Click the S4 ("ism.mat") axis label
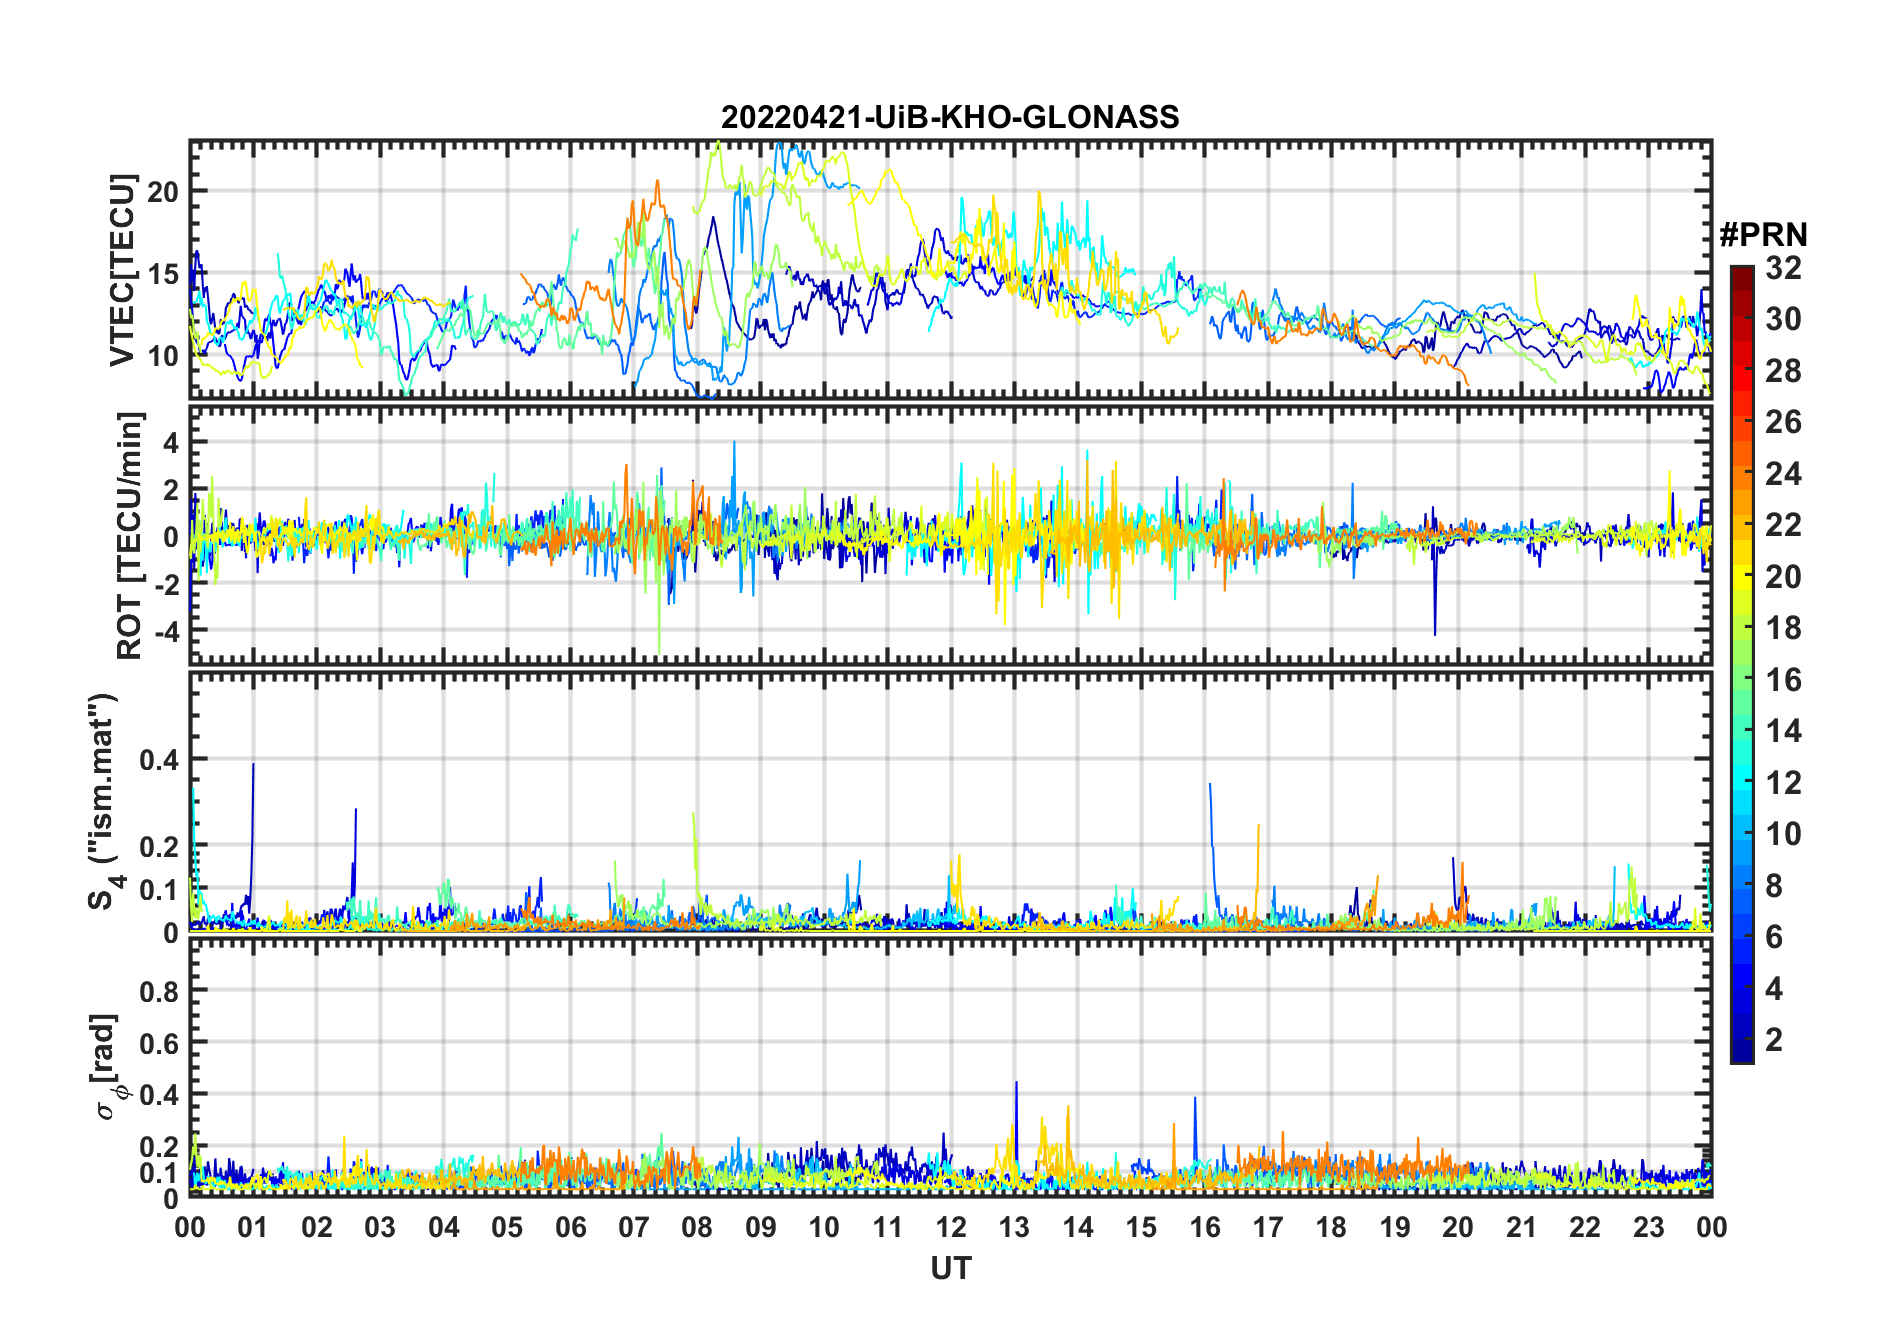This screenshot has height=1330, width=1902. click(x=104, y=802)
